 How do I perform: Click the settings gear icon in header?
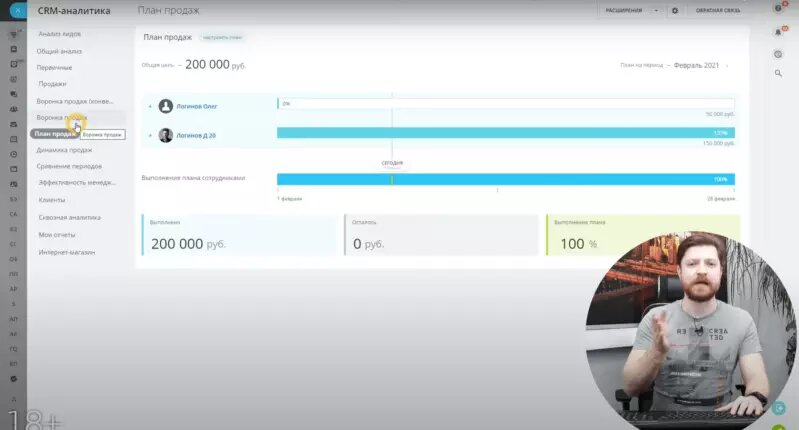(x=675, y=10)
